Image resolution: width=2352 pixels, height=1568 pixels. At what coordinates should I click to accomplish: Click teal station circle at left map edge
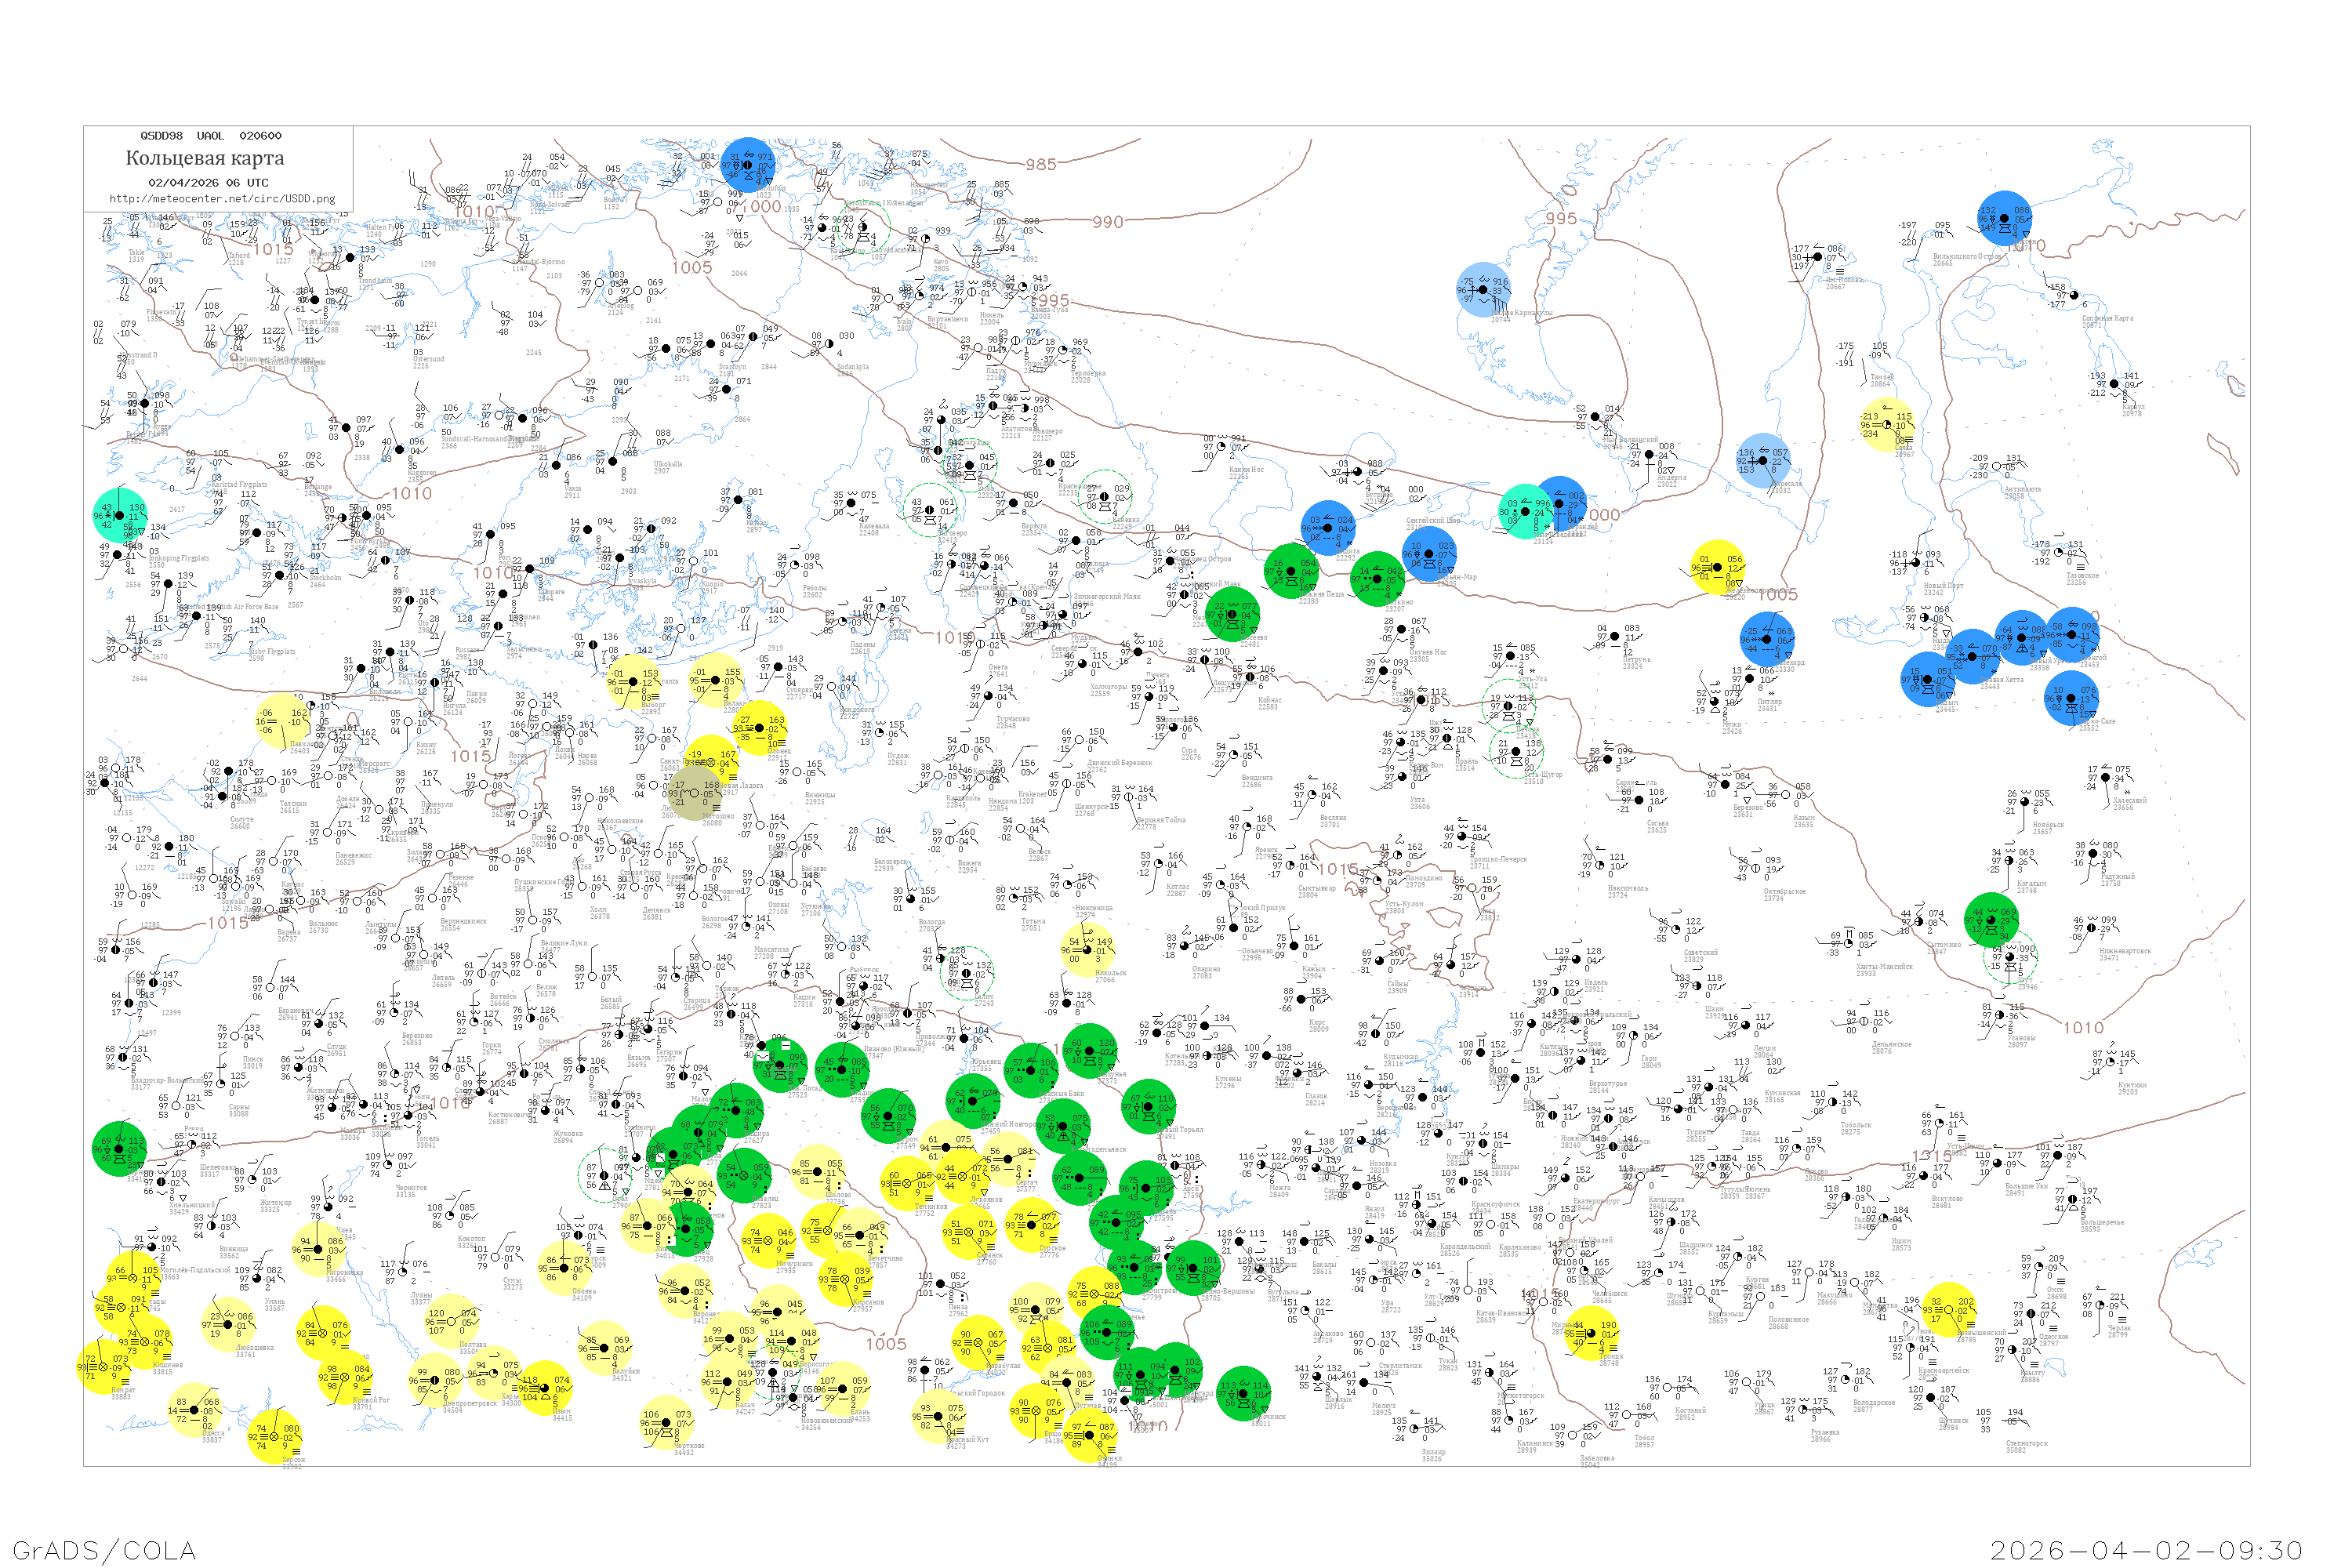click(119, 515)
